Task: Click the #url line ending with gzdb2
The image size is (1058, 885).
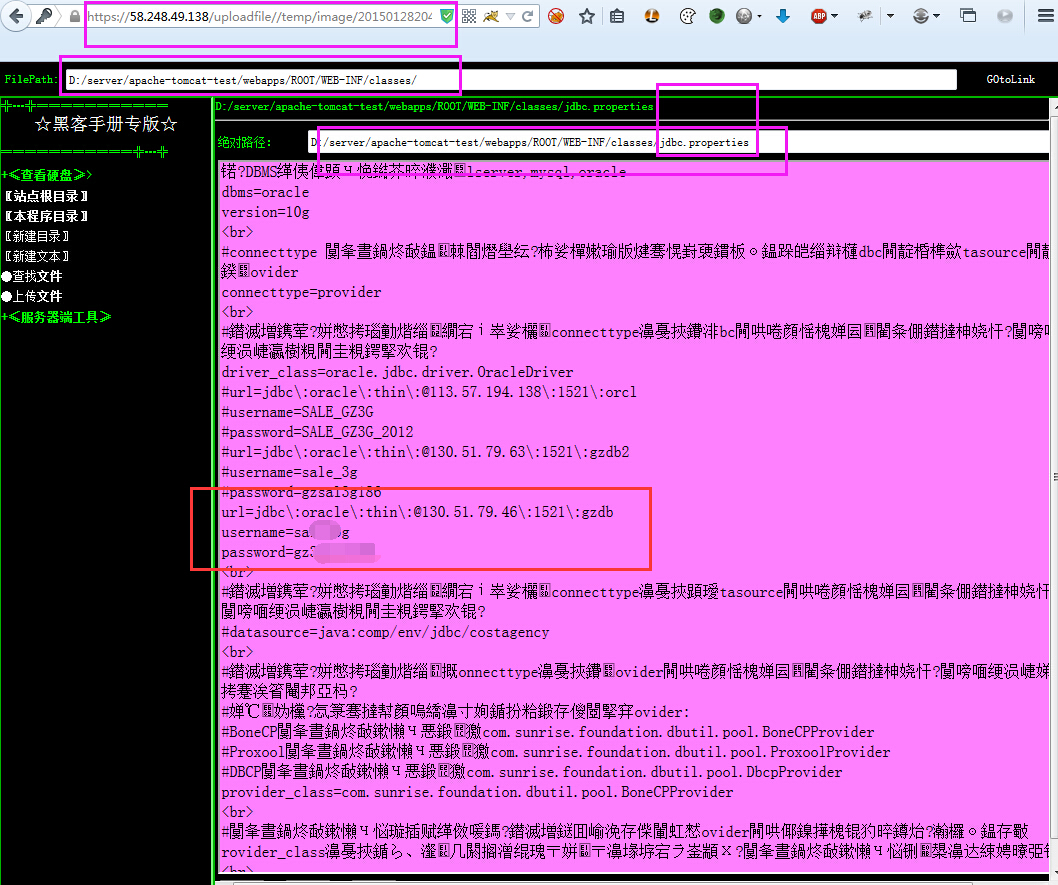Action: tap(425, 453)
